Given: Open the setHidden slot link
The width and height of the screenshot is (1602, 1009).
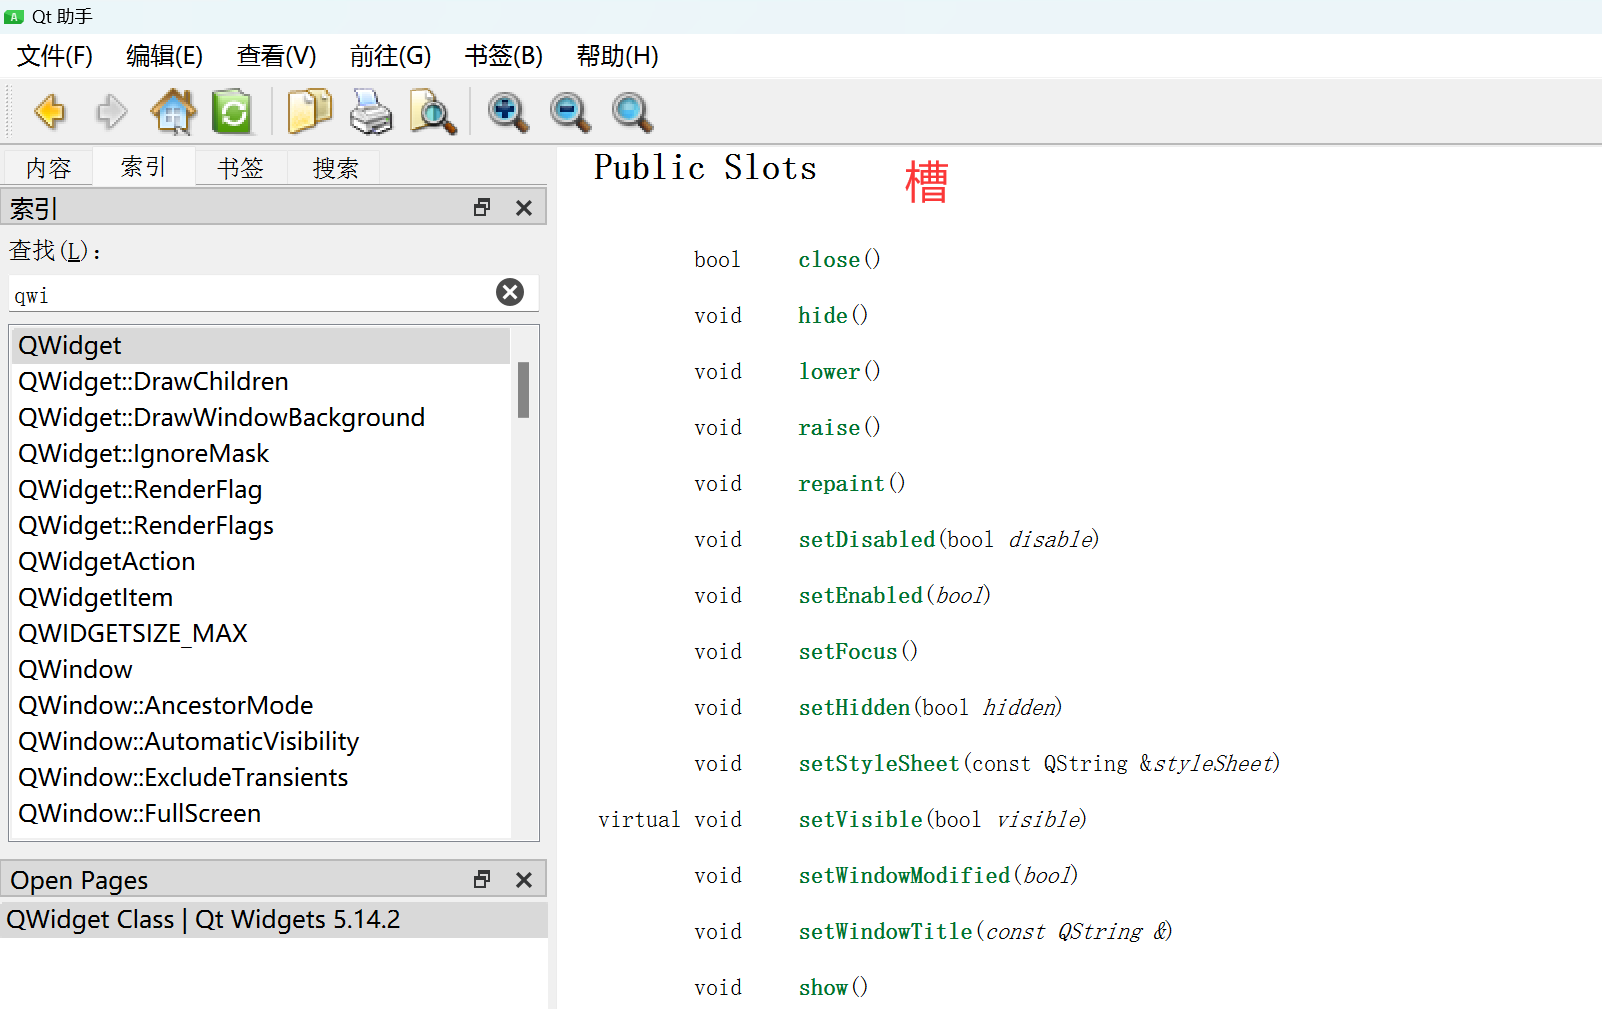Looking at the screenshot, I should pyautogui.click(x=854, y=708).
